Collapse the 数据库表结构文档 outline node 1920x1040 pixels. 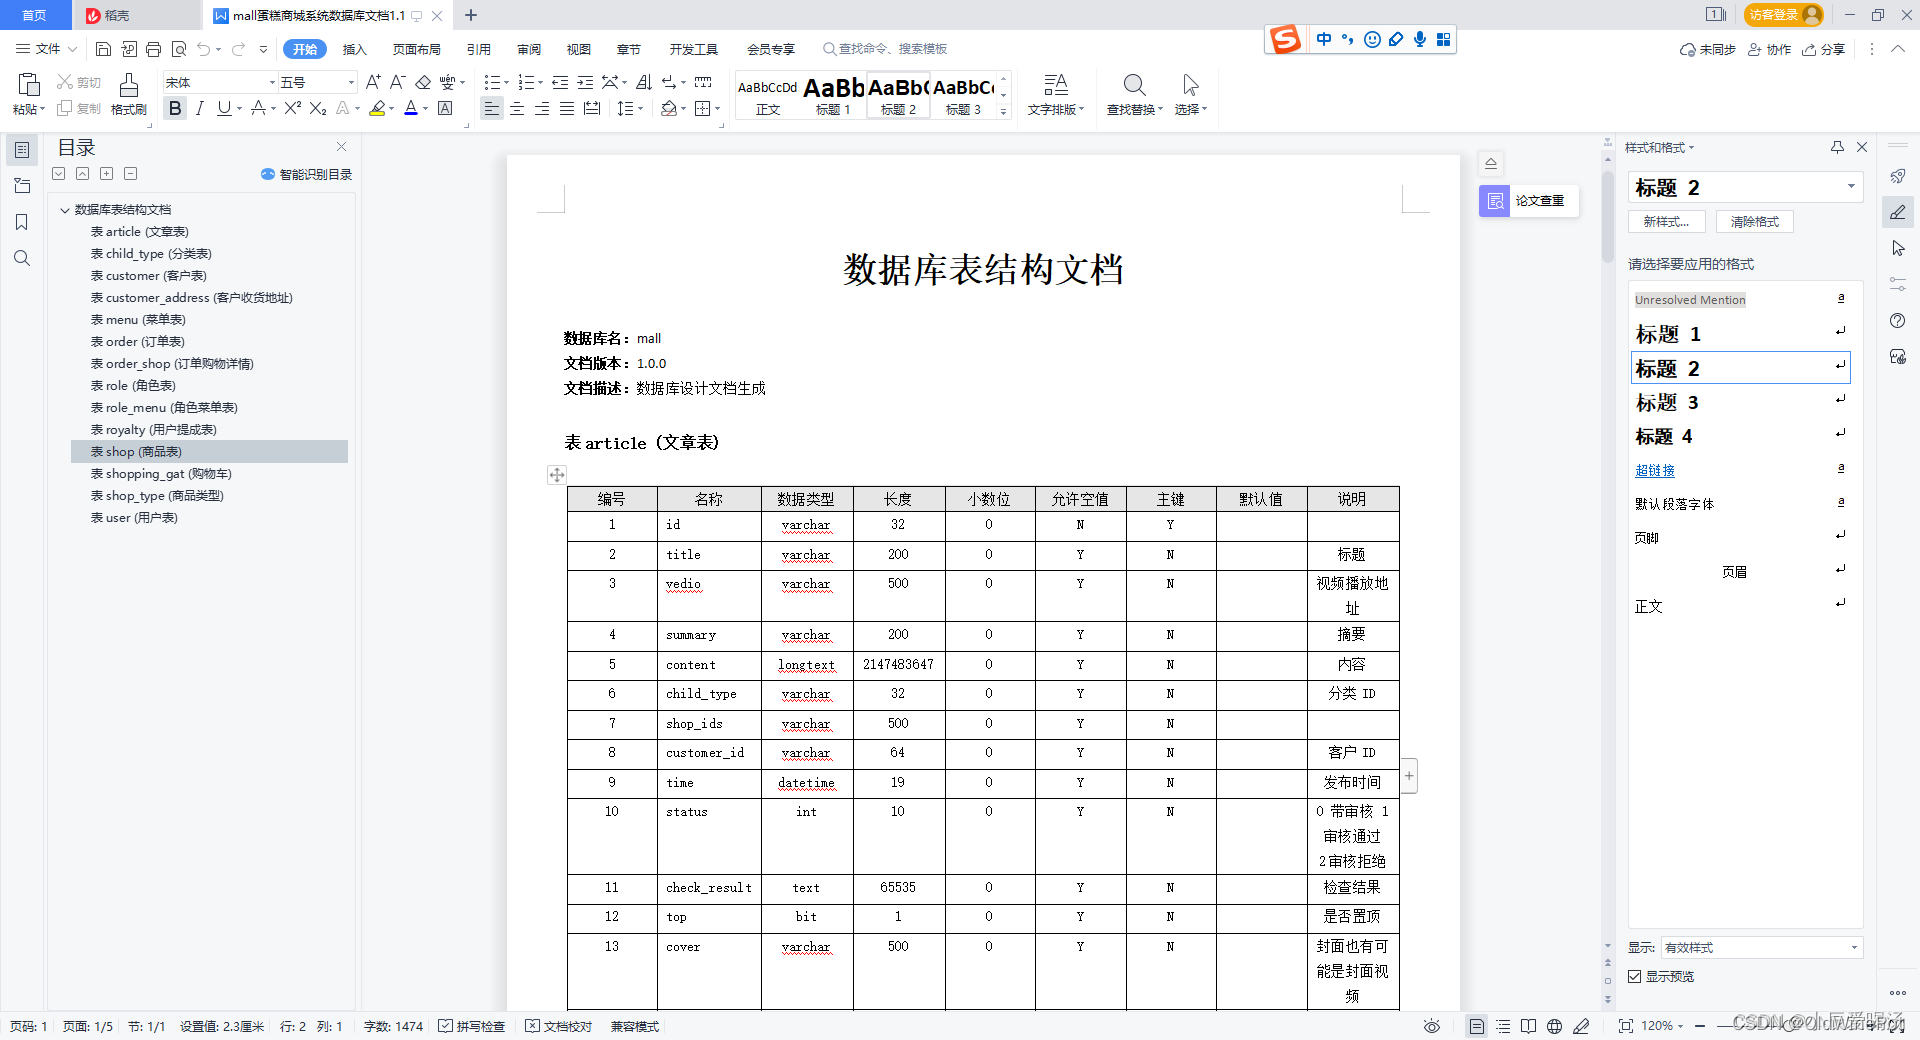[x=65, y=210]
